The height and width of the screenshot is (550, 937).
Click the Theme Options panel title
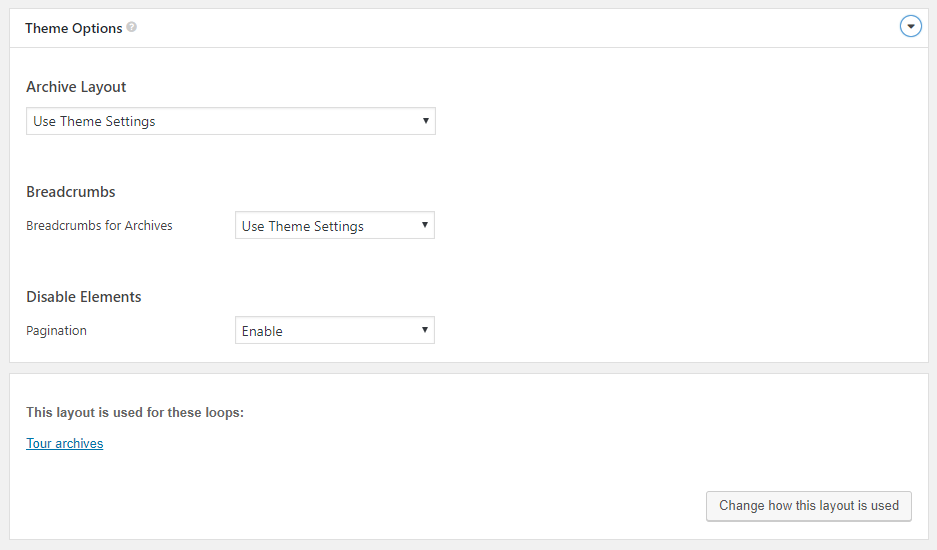(74, 28)
